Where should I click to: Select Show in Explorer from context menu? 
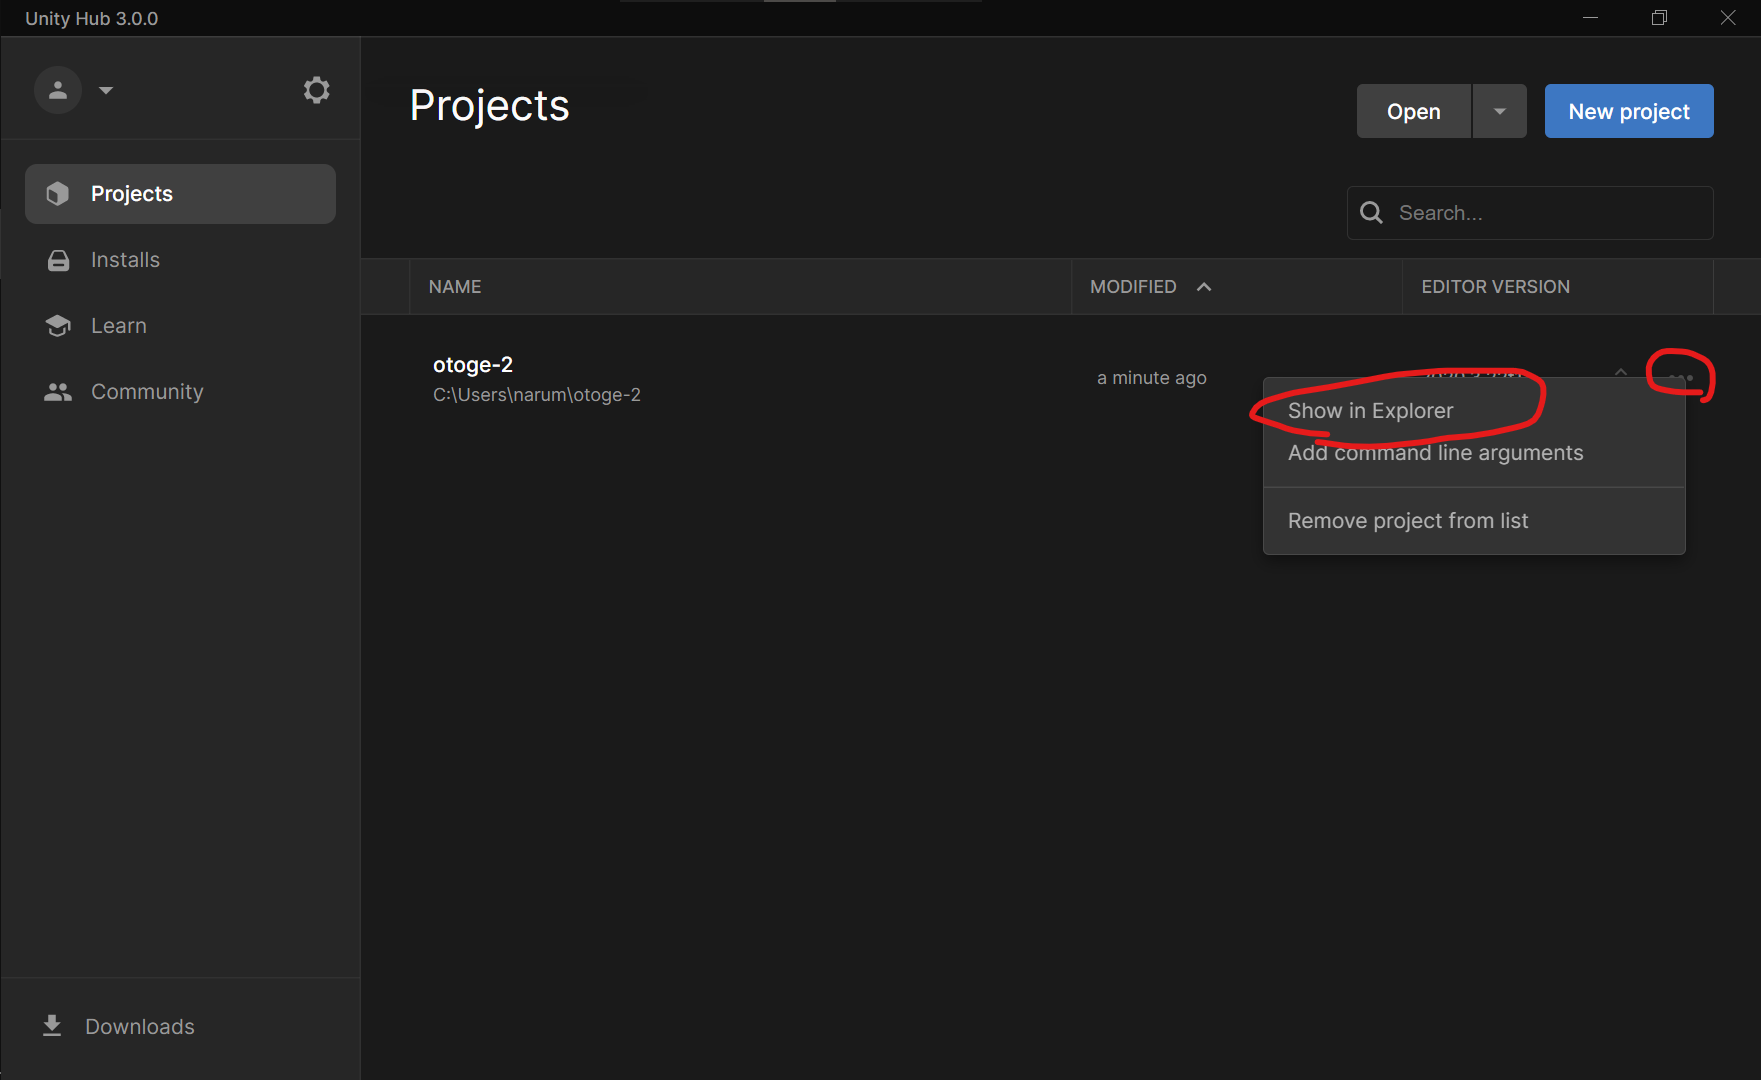[1371, 410]
